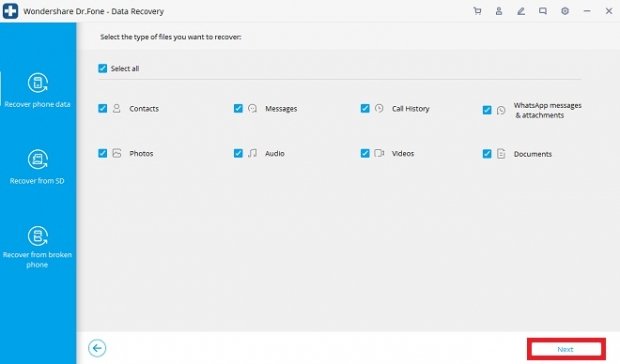Screen dimensions: 620x364
Task: Click the Photos label
Action: pyautogui.click(x=141, y=153)
